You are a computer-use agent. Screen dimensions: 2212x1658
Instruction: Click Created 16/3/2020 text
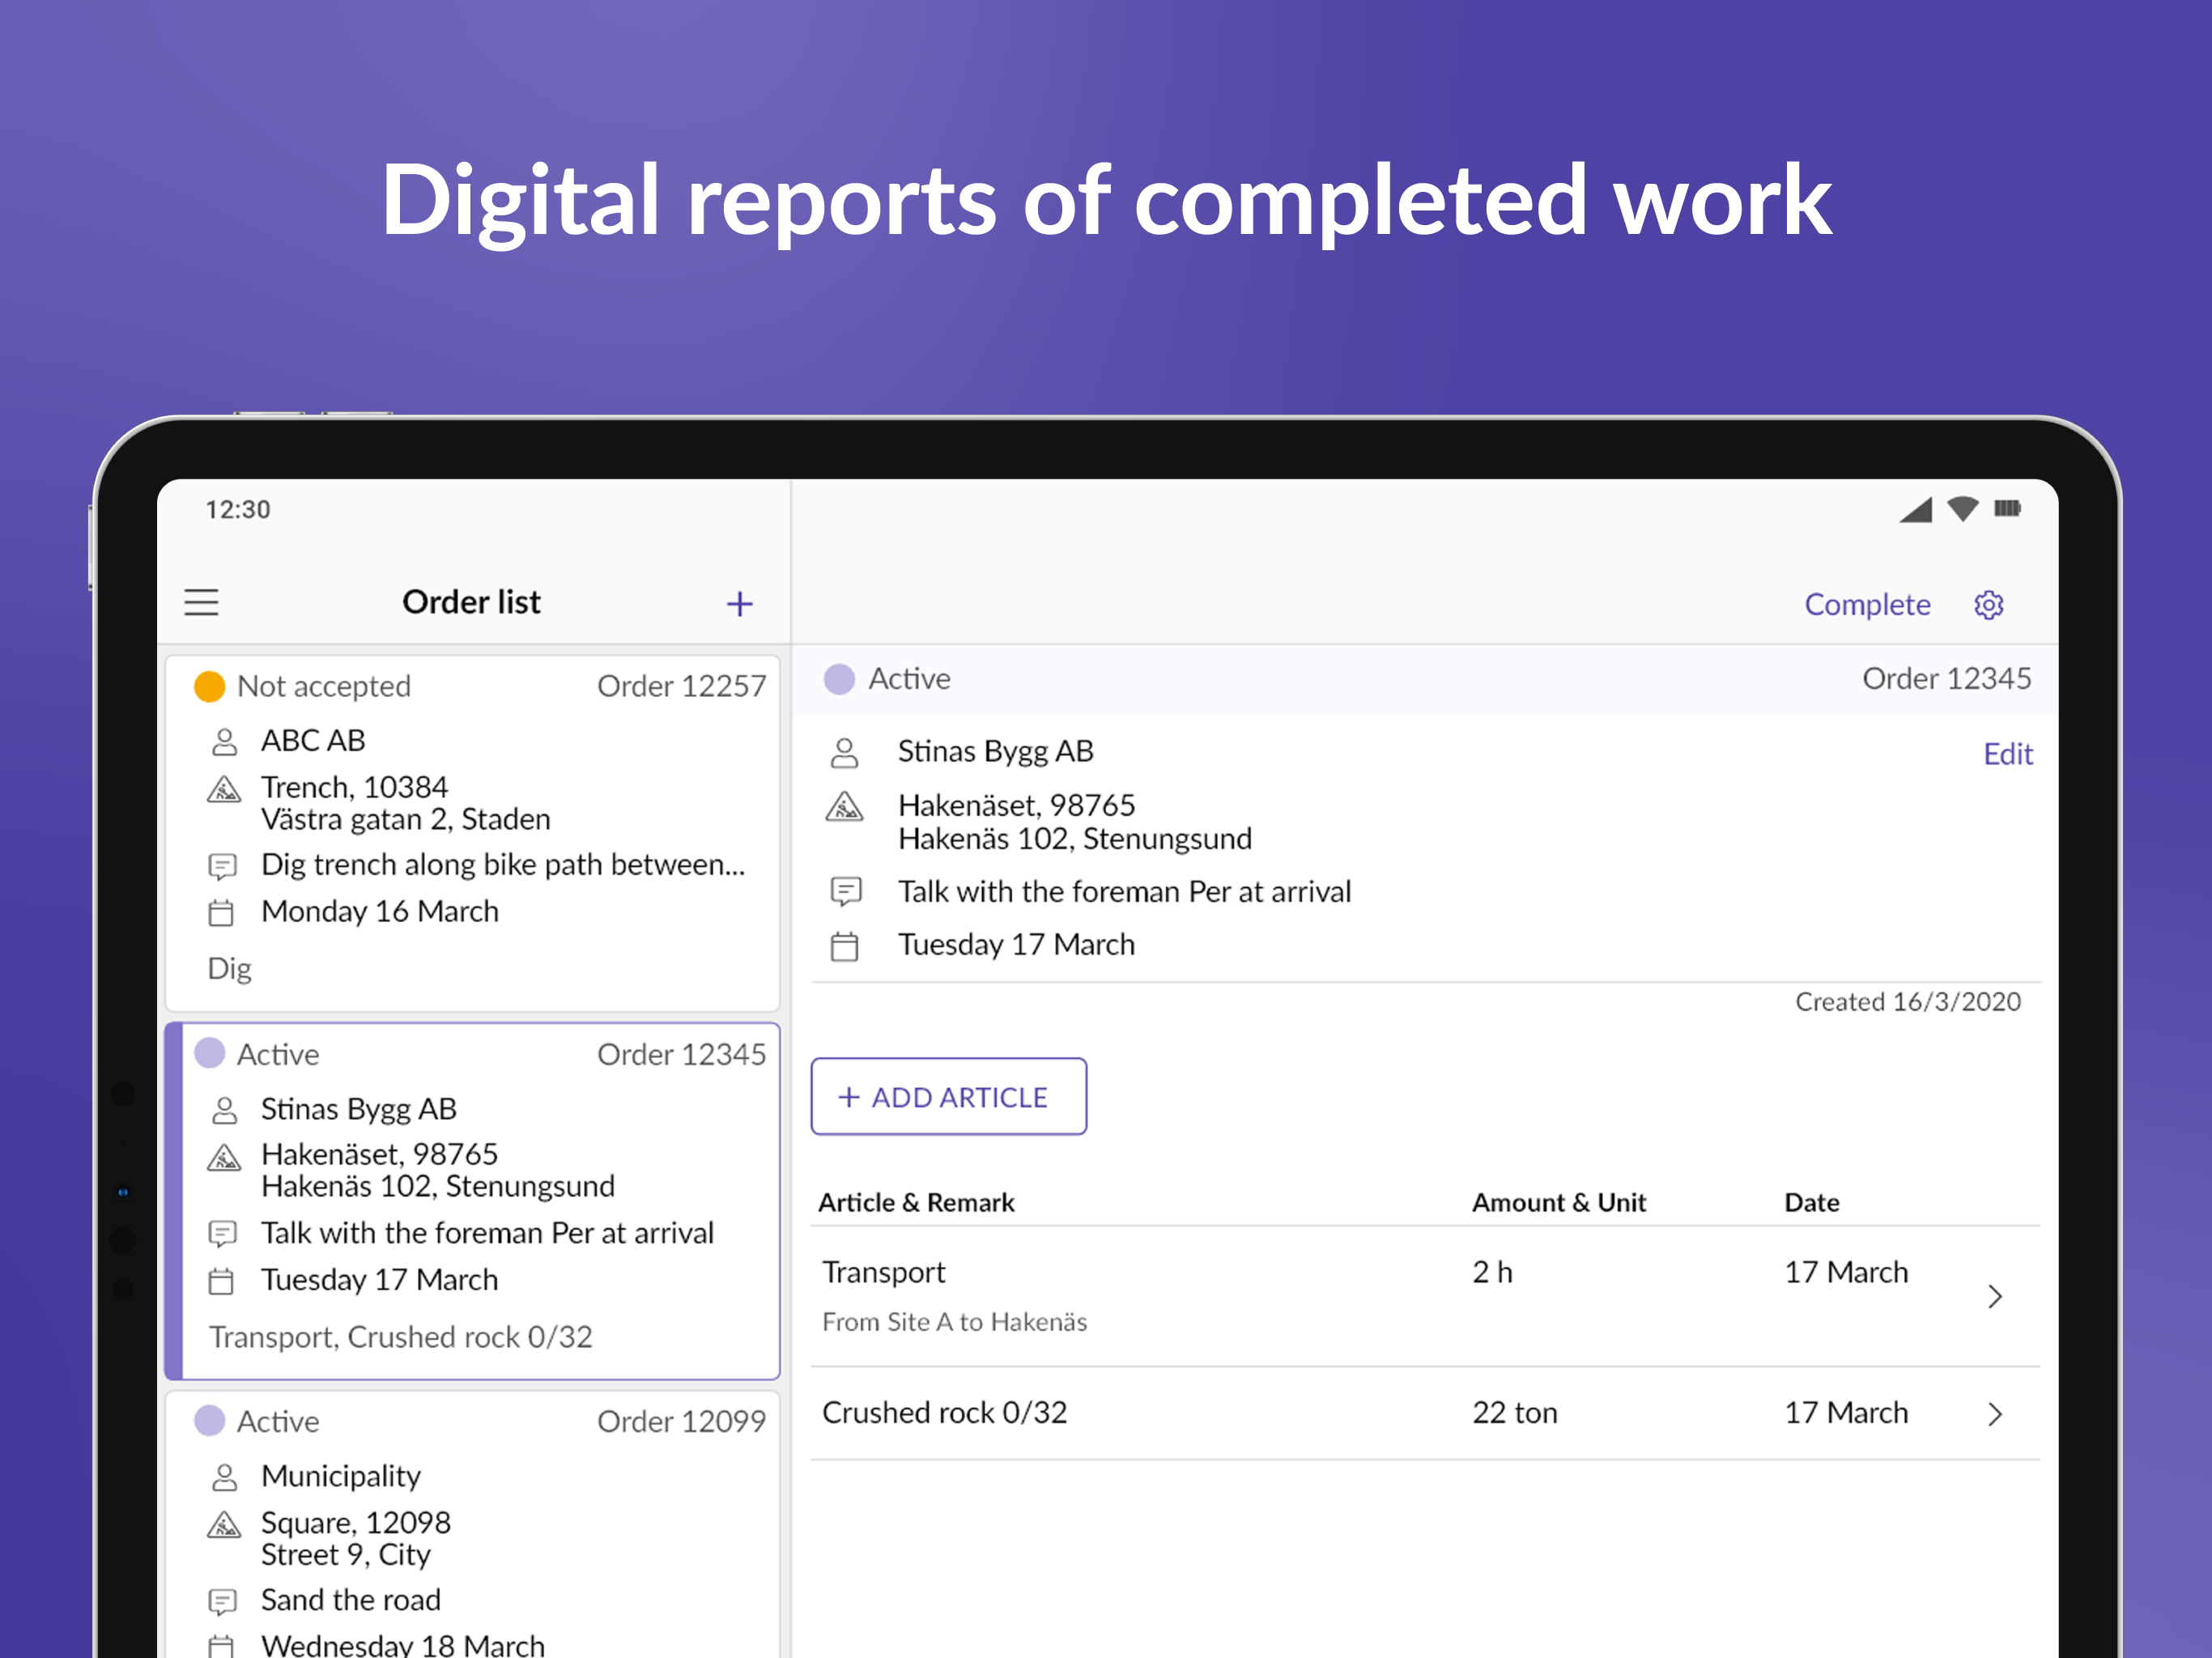1907,1001
